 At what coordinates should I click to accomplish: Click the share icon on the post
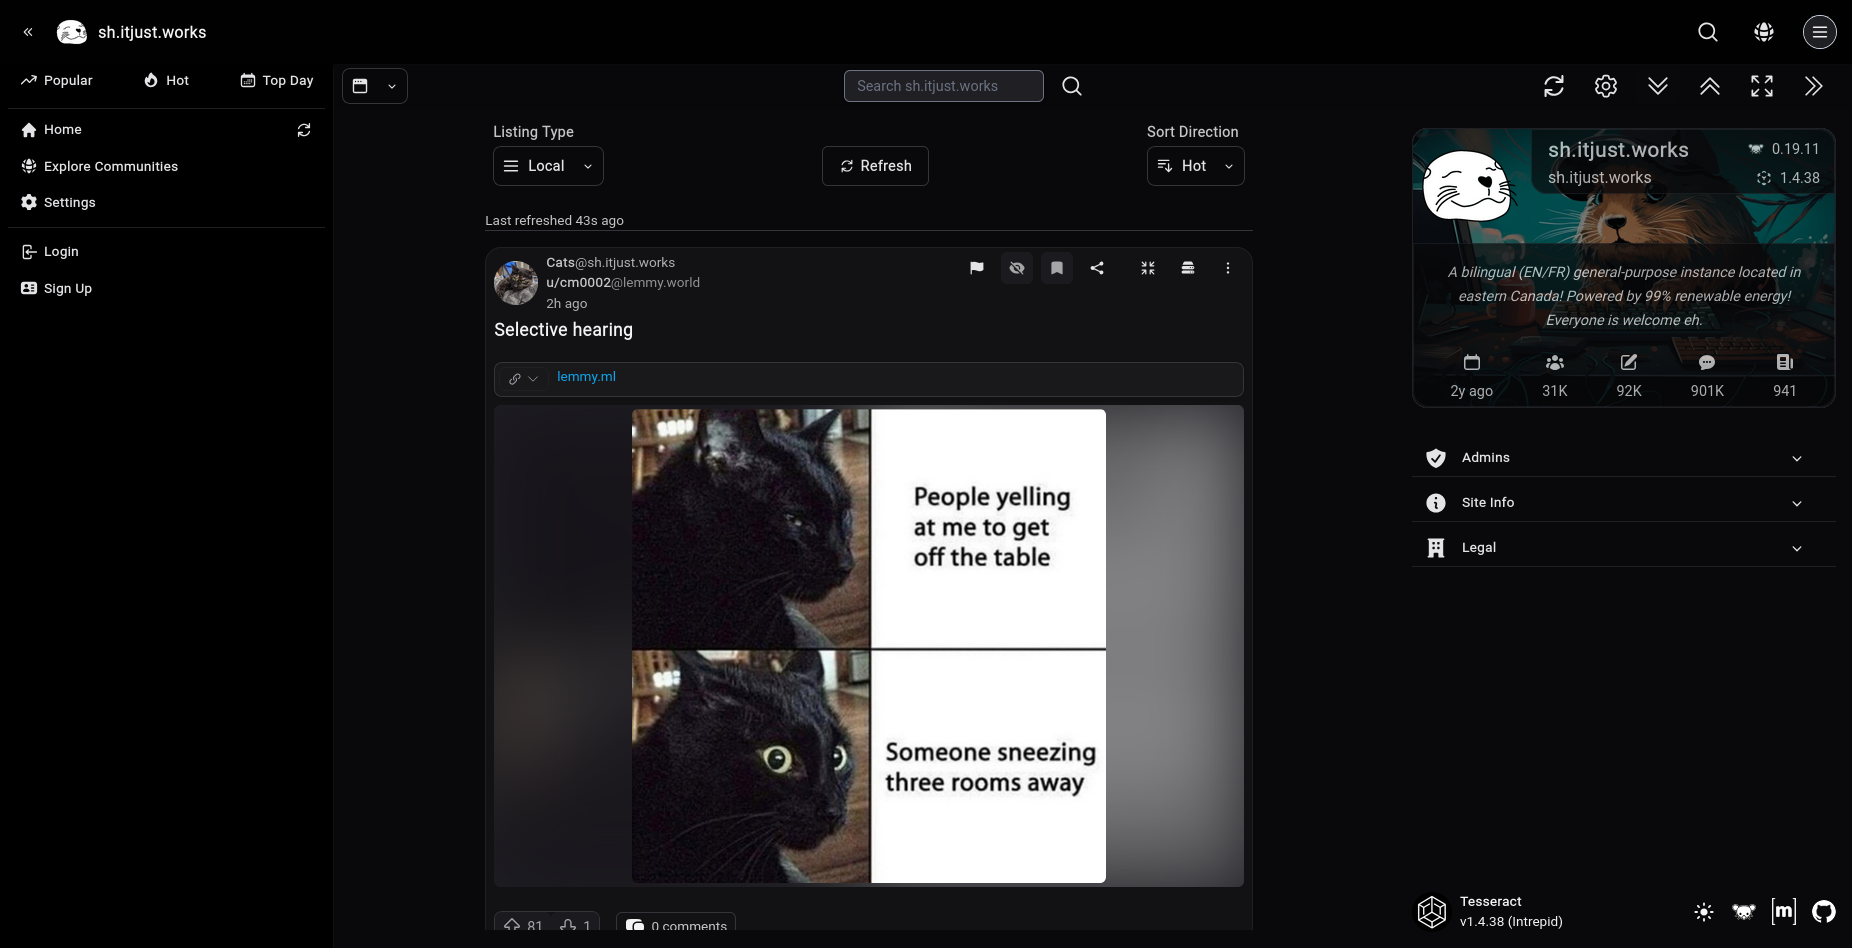(x=1097, y=268)
